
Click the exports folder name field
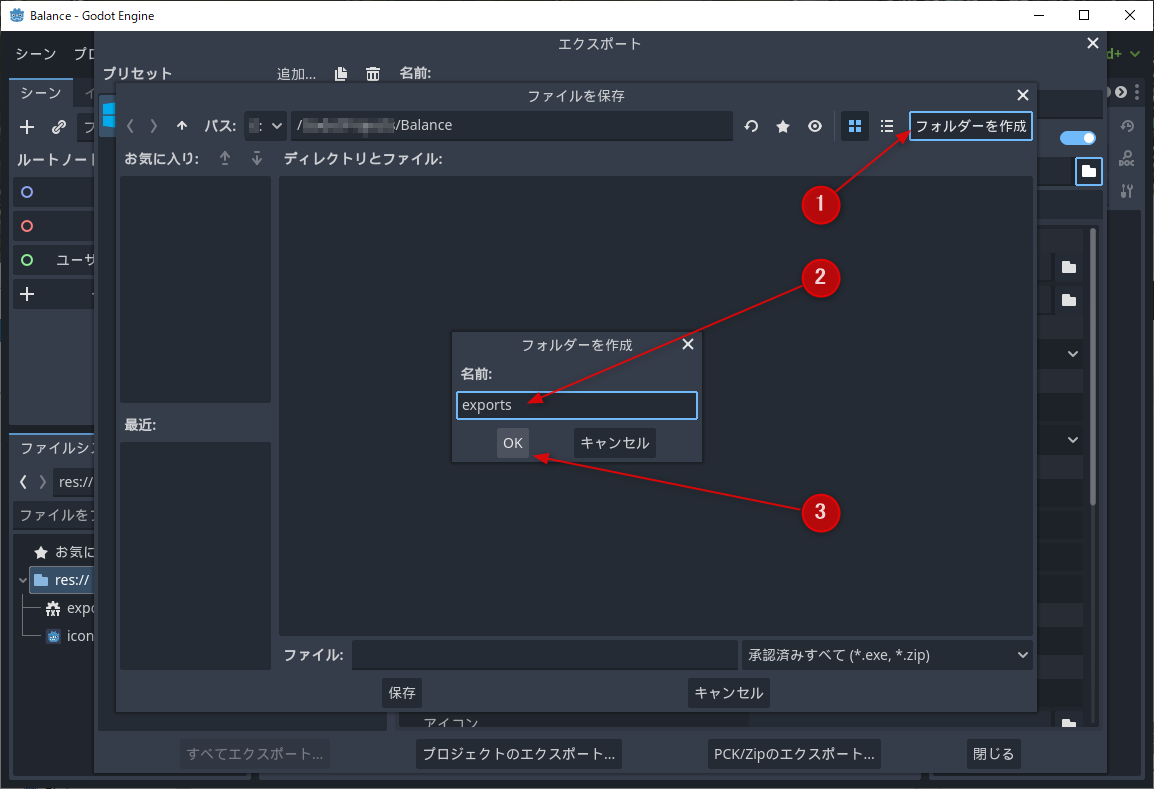576,405
